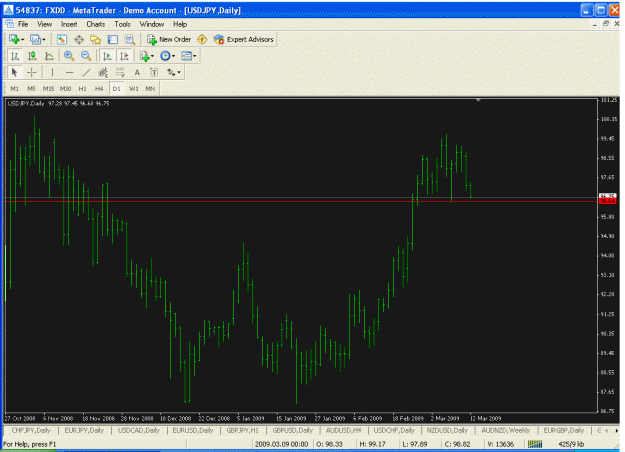This screenshot has height=452, width=625.
Task: Click the MetaQuotes Language Editor diamond icon
Action: (x=202, y=39)
